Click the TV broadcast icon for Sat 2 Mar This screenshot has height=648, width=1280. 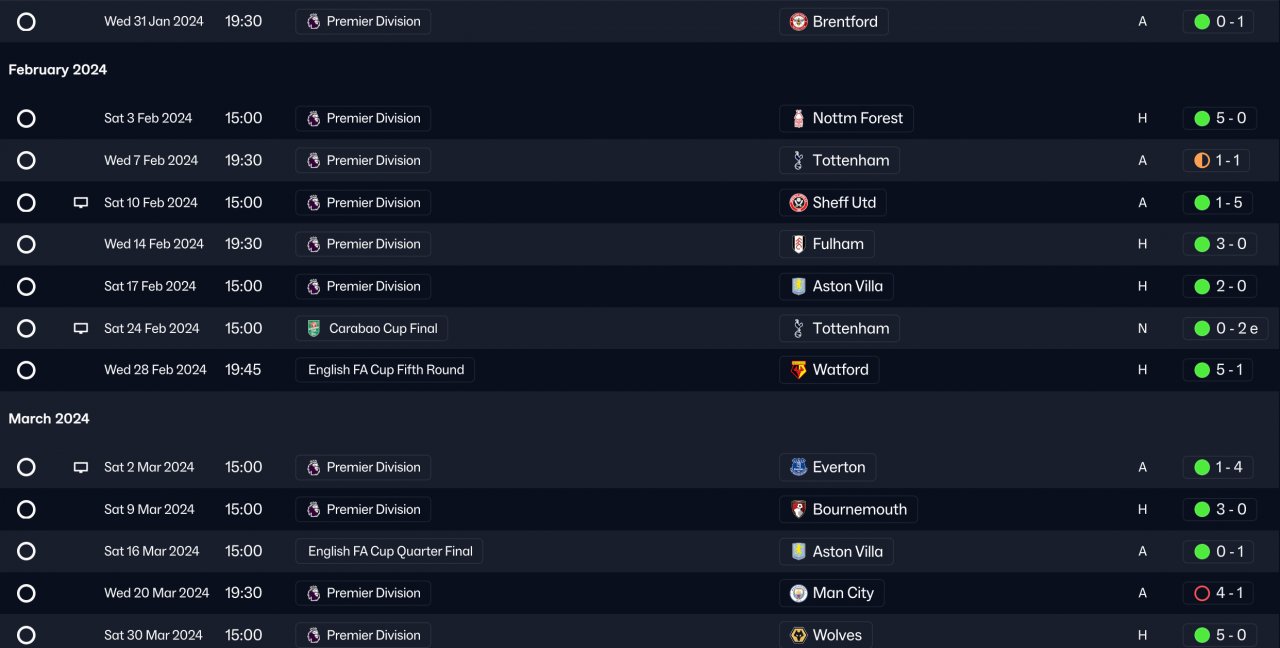coord(81,467)
